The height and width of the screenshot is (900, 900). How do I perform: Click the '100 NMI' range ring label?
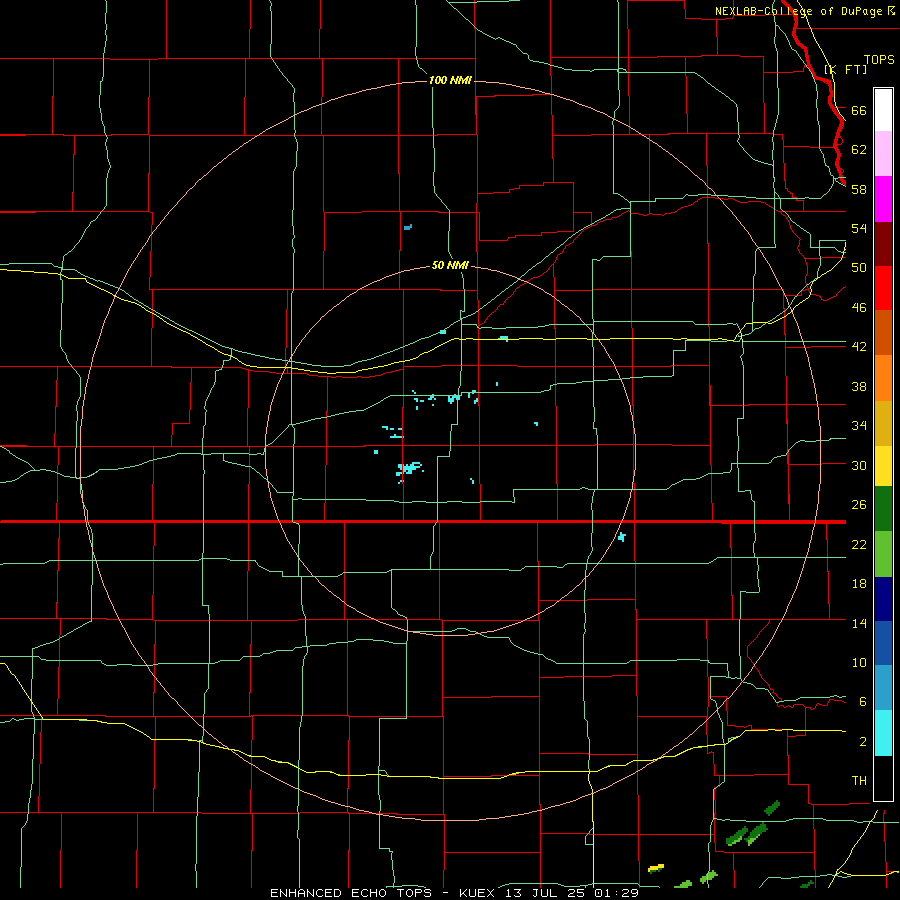(x=450, y=80)
